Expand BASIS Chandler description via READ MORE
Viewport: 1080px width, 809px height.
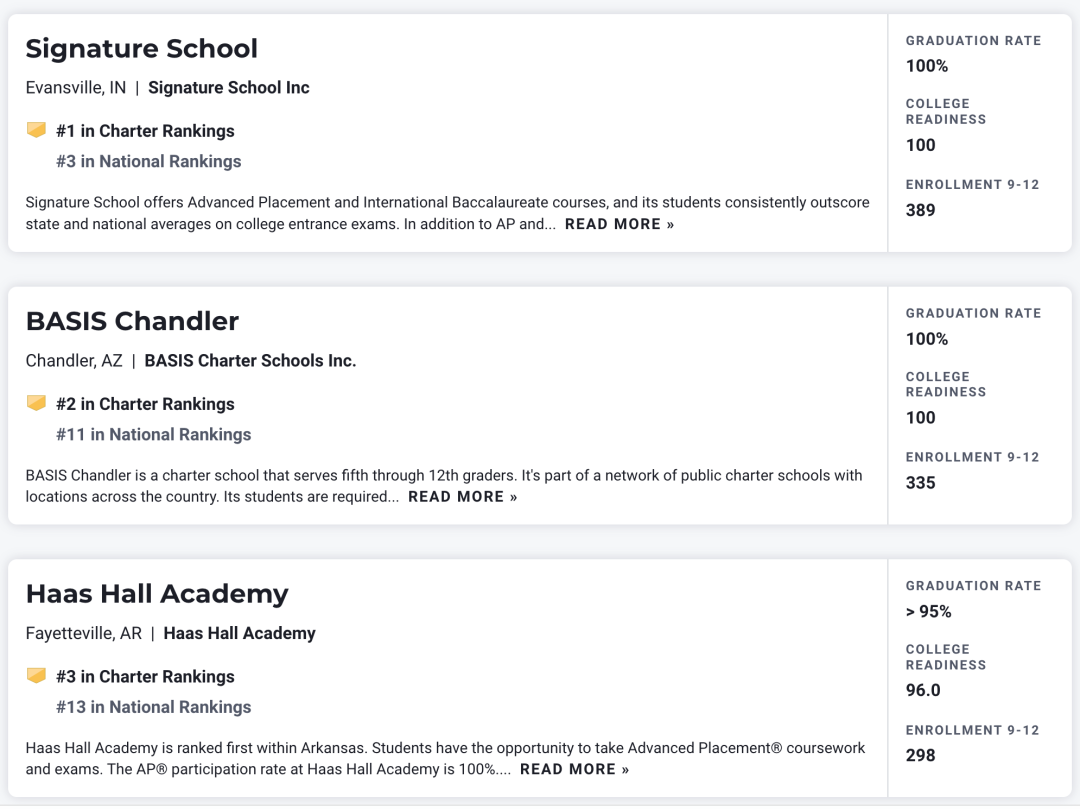click(x=462, y=497)
